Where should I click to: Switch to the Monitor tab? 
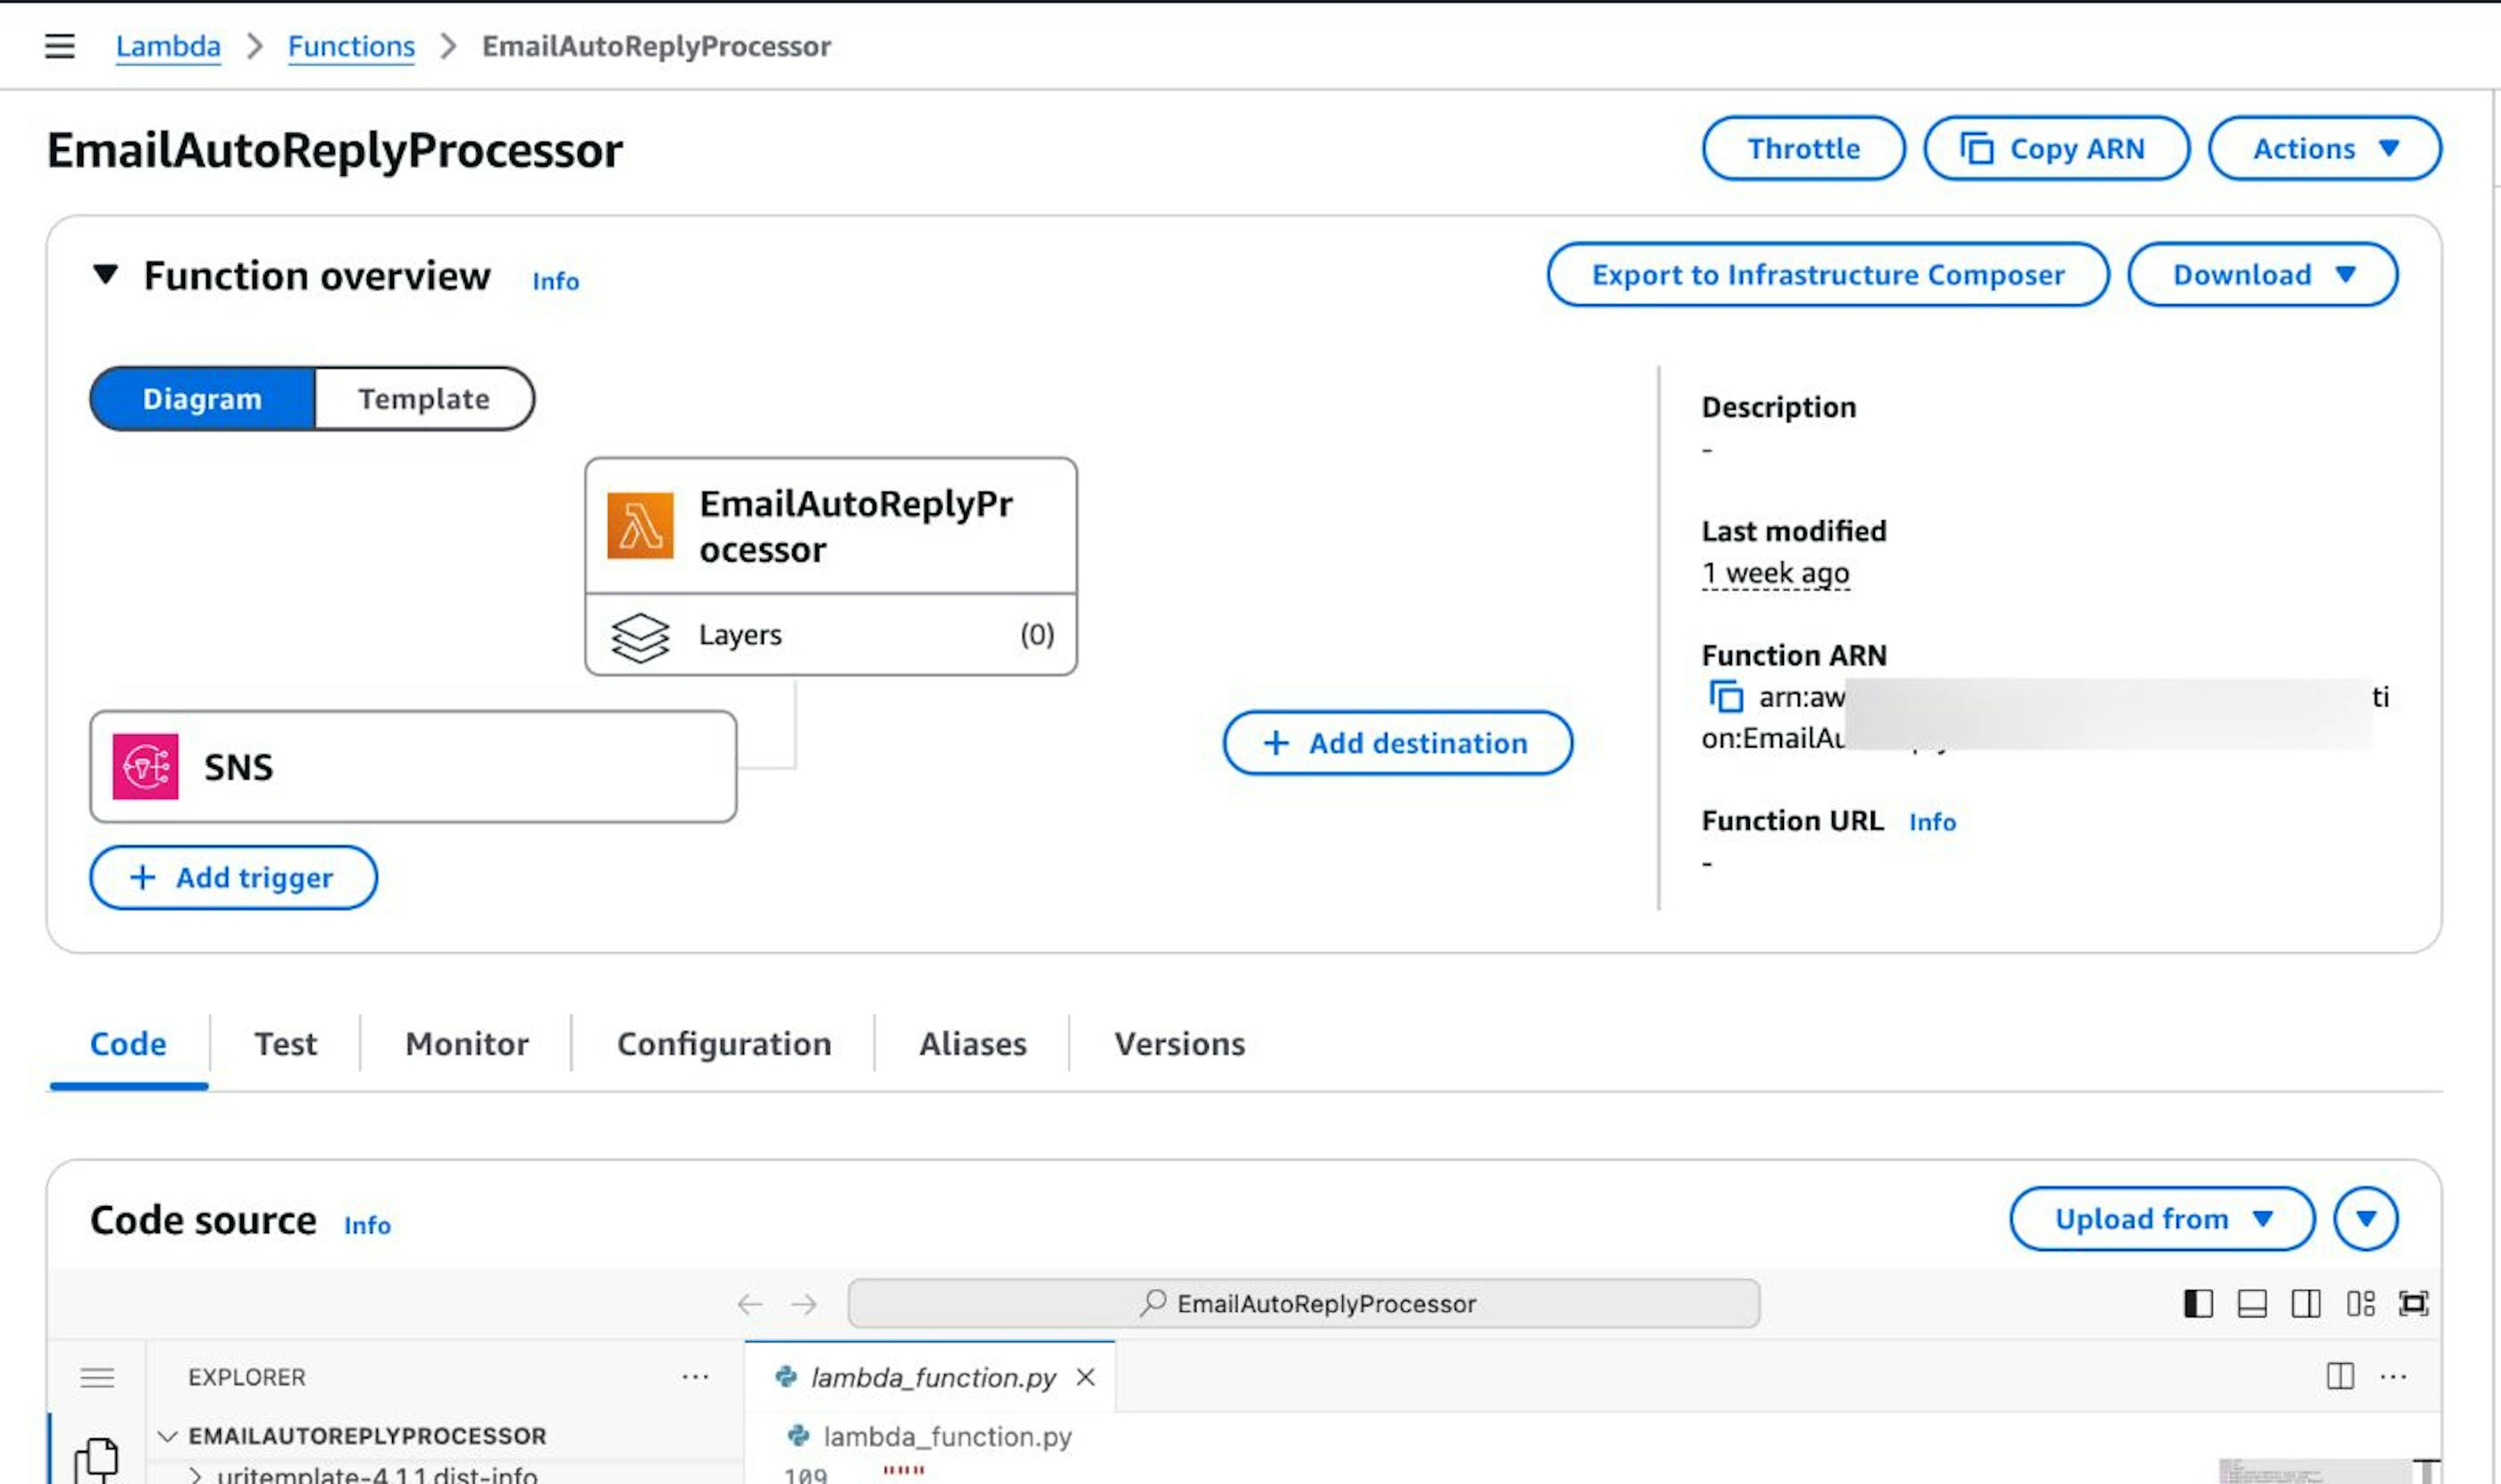pyautogui.click(x=466, y=1043)
